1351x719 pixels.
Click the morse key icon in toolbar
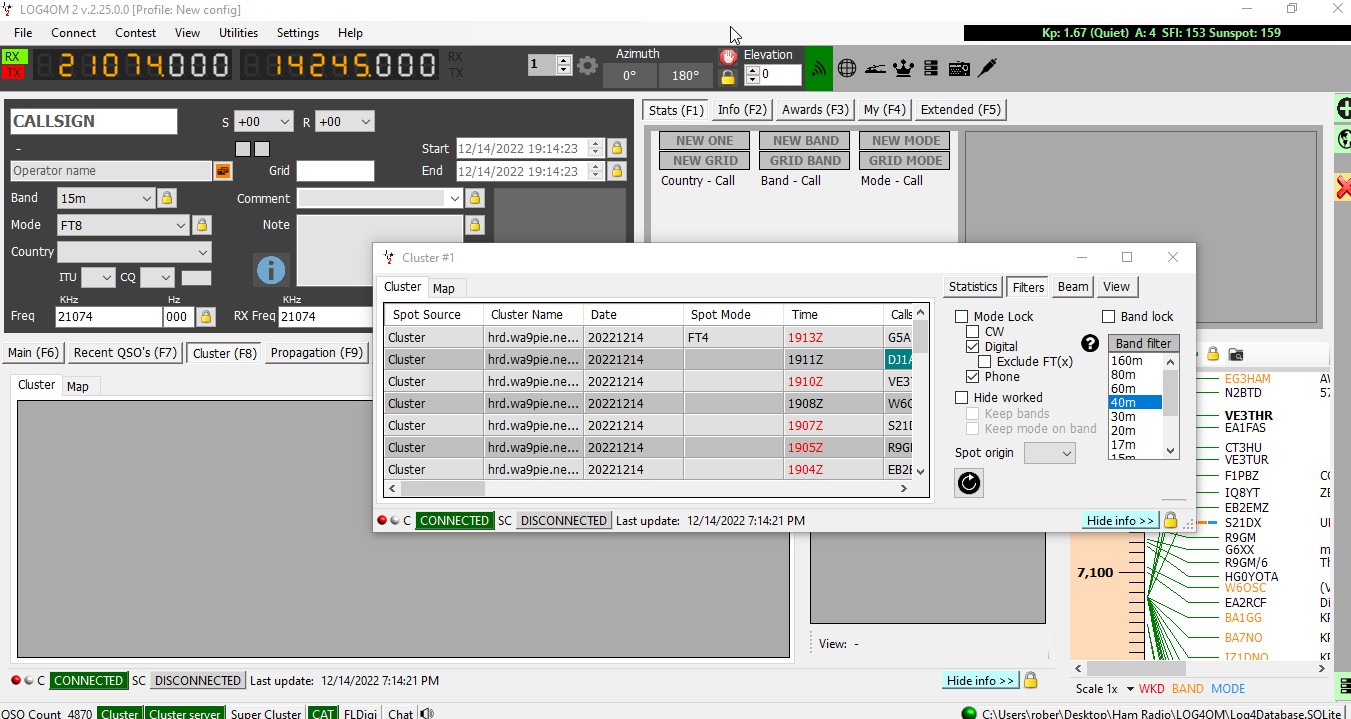pos(875,68)
